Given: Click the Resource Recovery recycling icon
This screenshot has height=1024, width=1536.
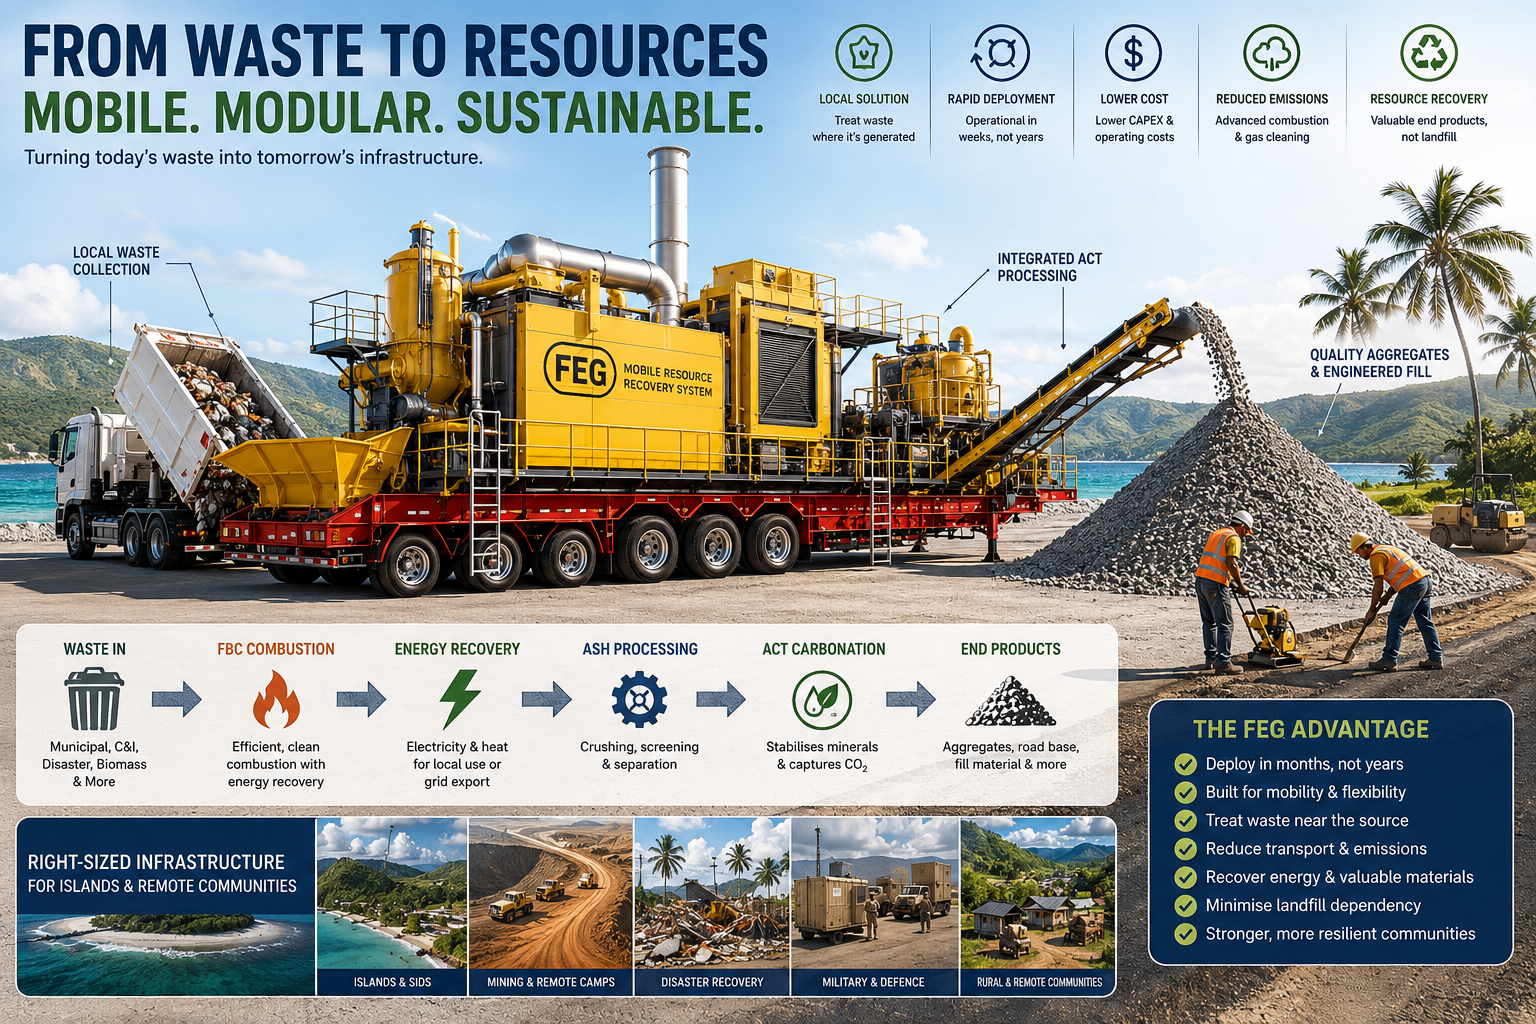Looking at the screenshot, I should (x=1428, y=53).
